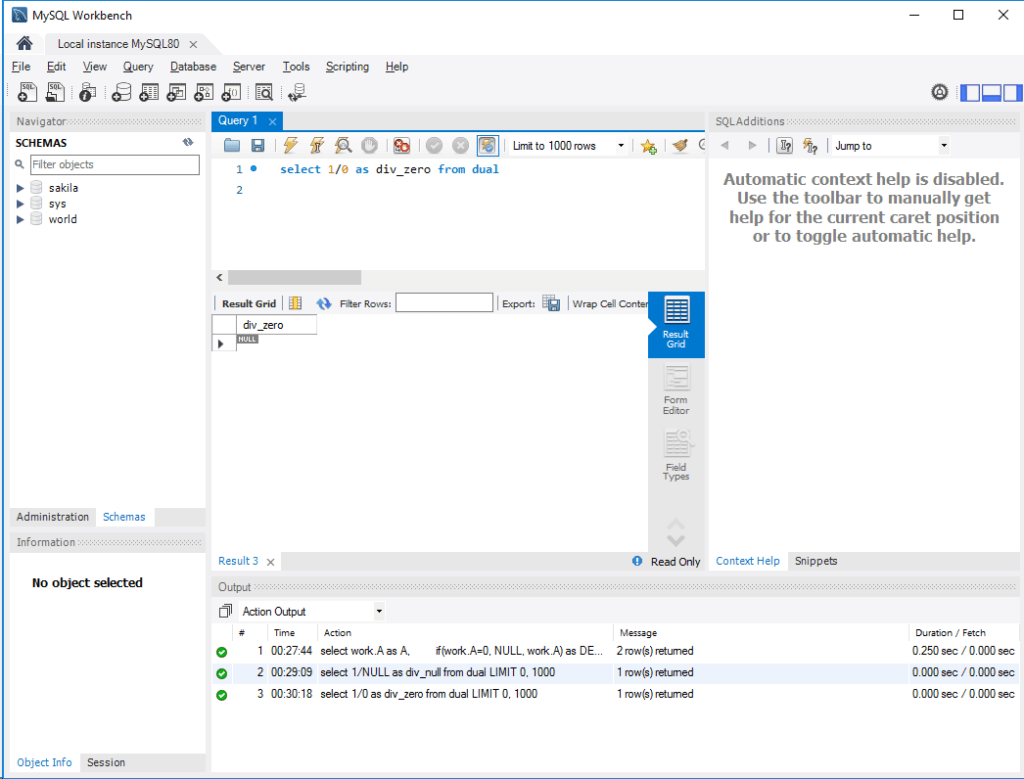
Task: Switch to the Session tab
Action: tap(106, 762)
